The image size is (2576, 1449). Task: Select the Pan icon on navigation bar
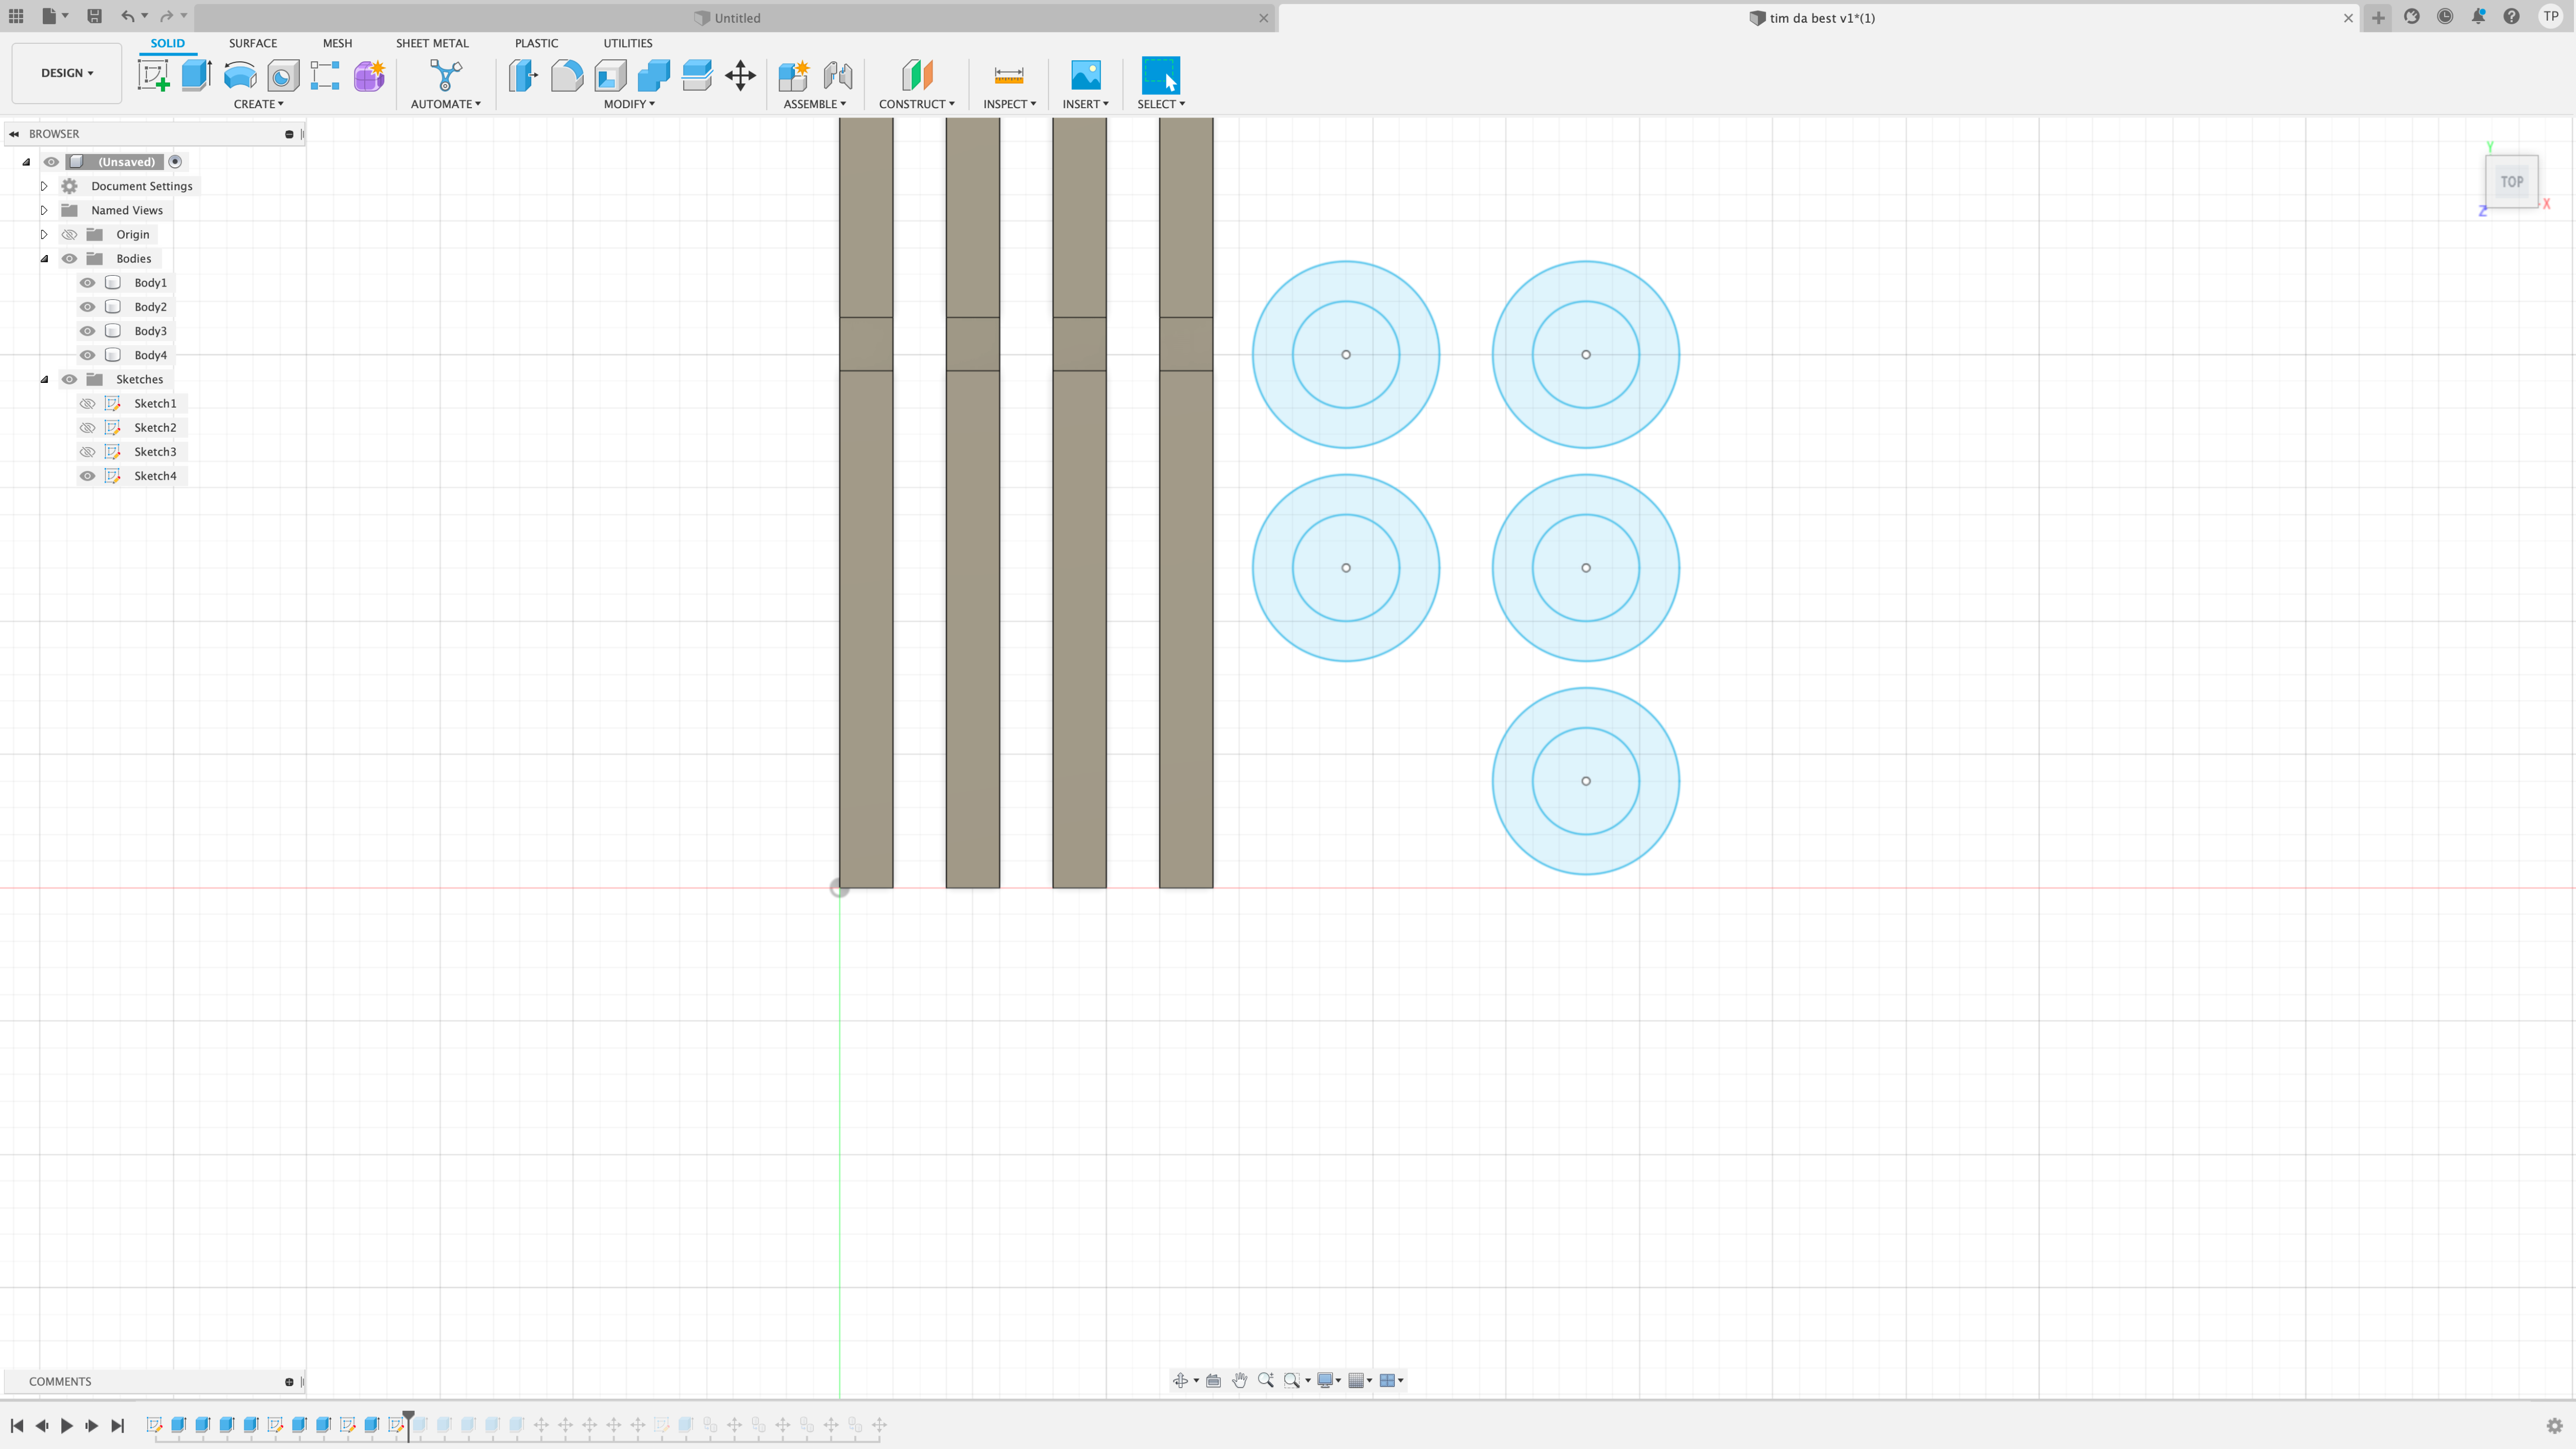1240,1380
